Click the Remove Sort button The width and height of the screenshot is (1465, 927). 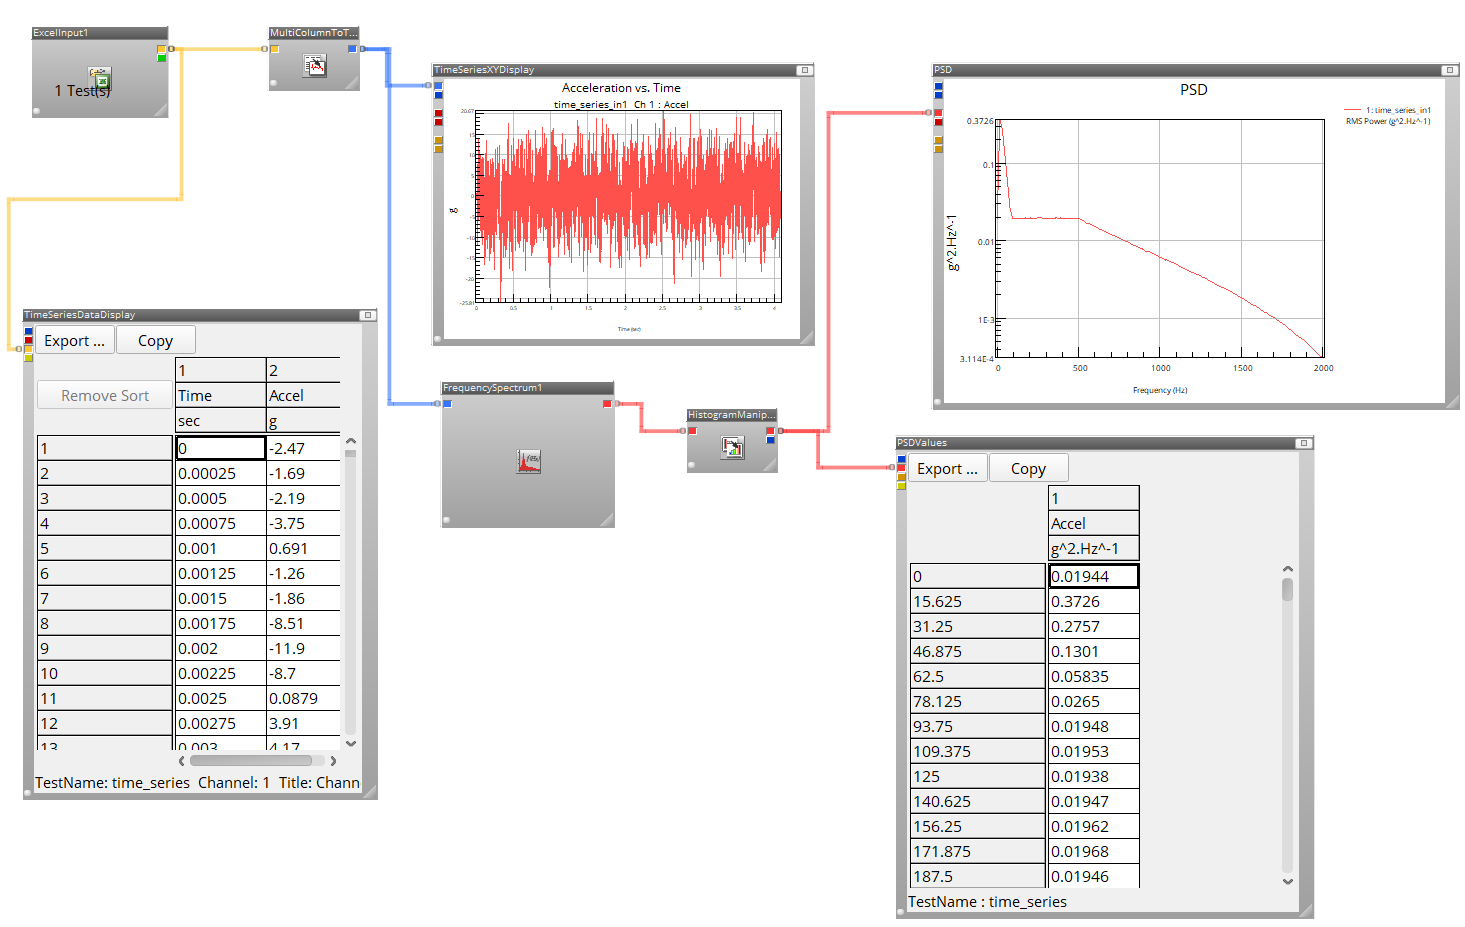pyautogui.click(x=104, y=395)
